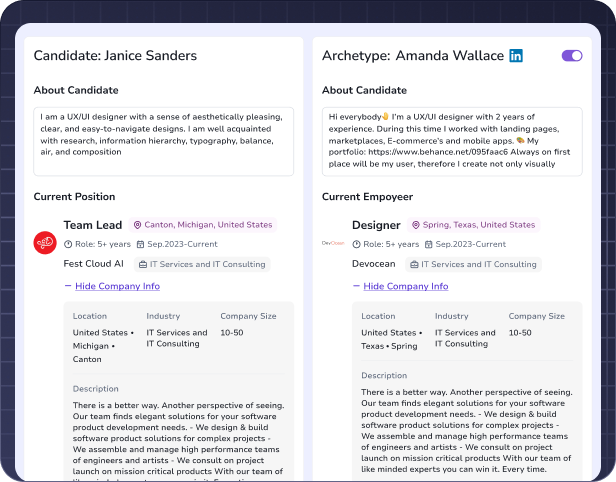The width and height of the screenshot is (616, 482).
Task: Click briefcase icon in Devocean industry tag
Action: 414,264
